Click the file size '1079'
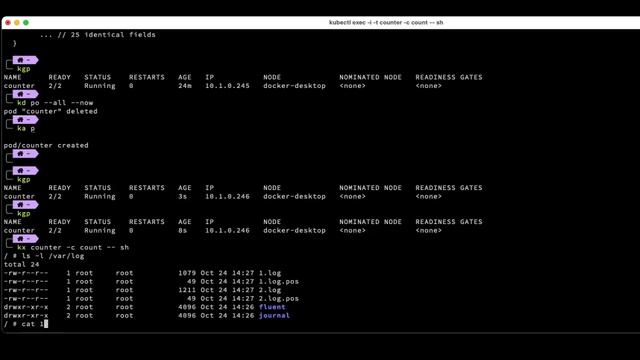 [187, 273]
